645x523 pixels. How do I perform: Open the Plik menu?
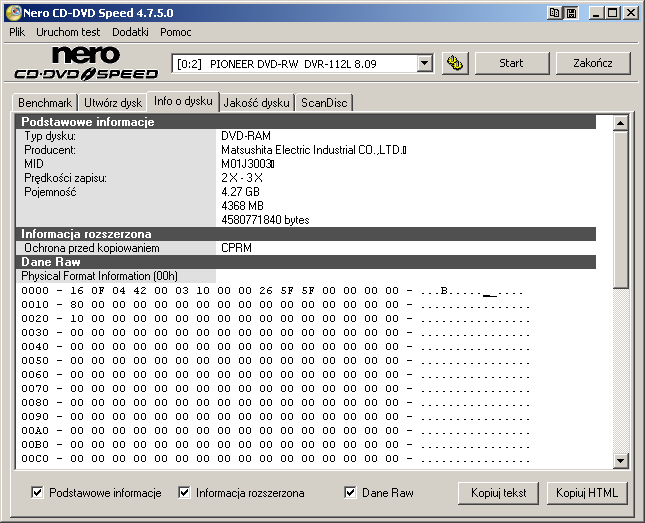(x=17, y=32)
